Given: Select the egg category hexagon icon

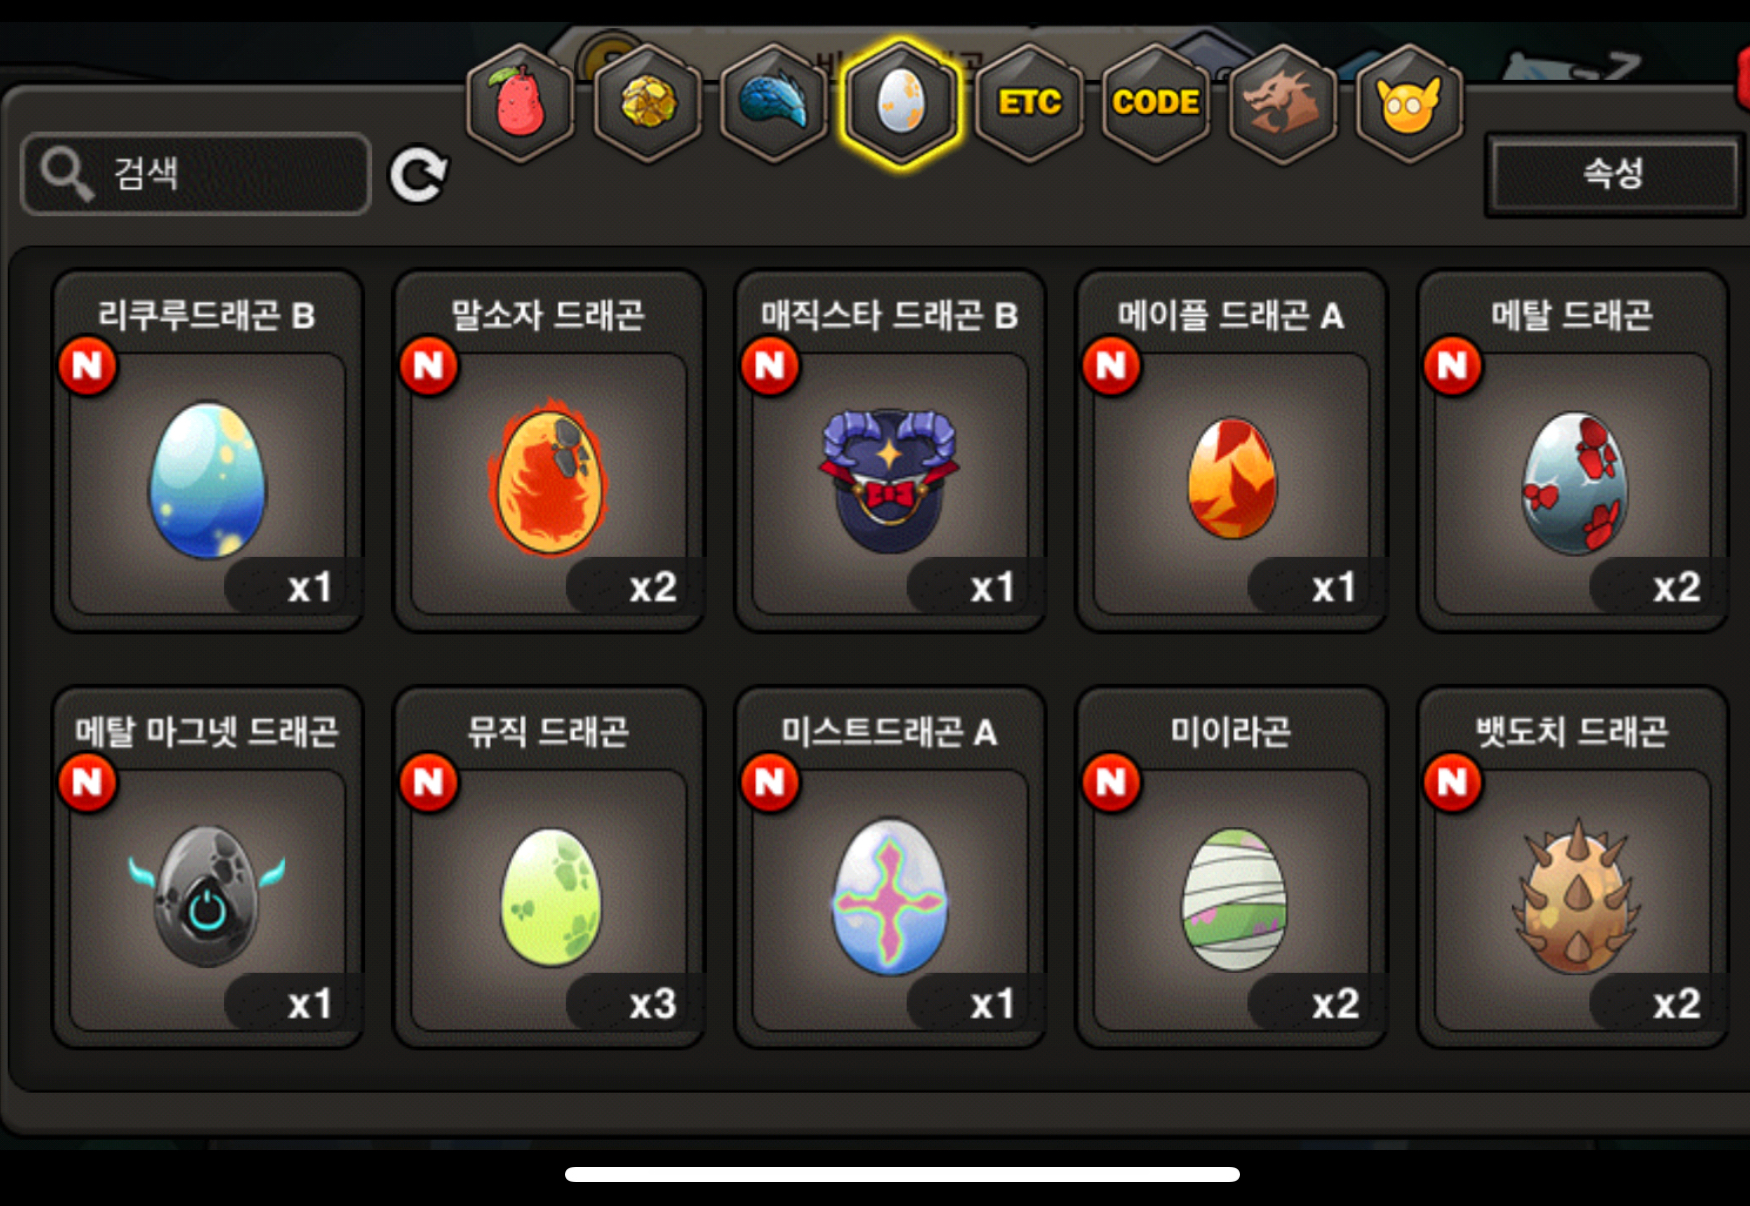Looking at the screenshot, I should (x=901, y=103).
